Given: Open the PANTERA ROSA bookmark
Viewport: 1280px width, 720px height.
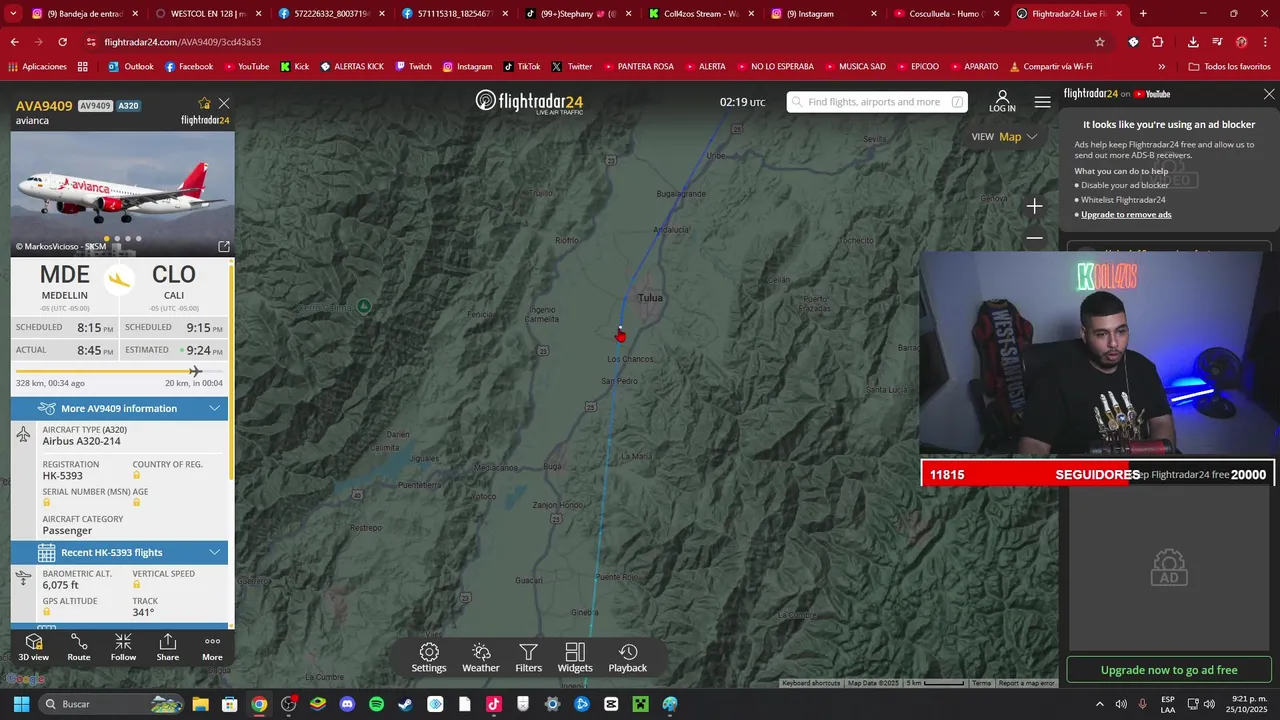Looking at the screenshot, I should pyautogui.click(x=638, y=67).
